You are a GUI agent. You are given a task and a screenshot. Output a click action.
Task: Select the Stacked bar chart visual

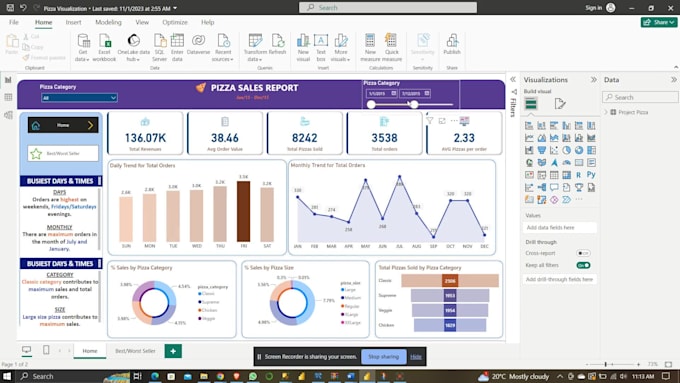tap(529, 126)
